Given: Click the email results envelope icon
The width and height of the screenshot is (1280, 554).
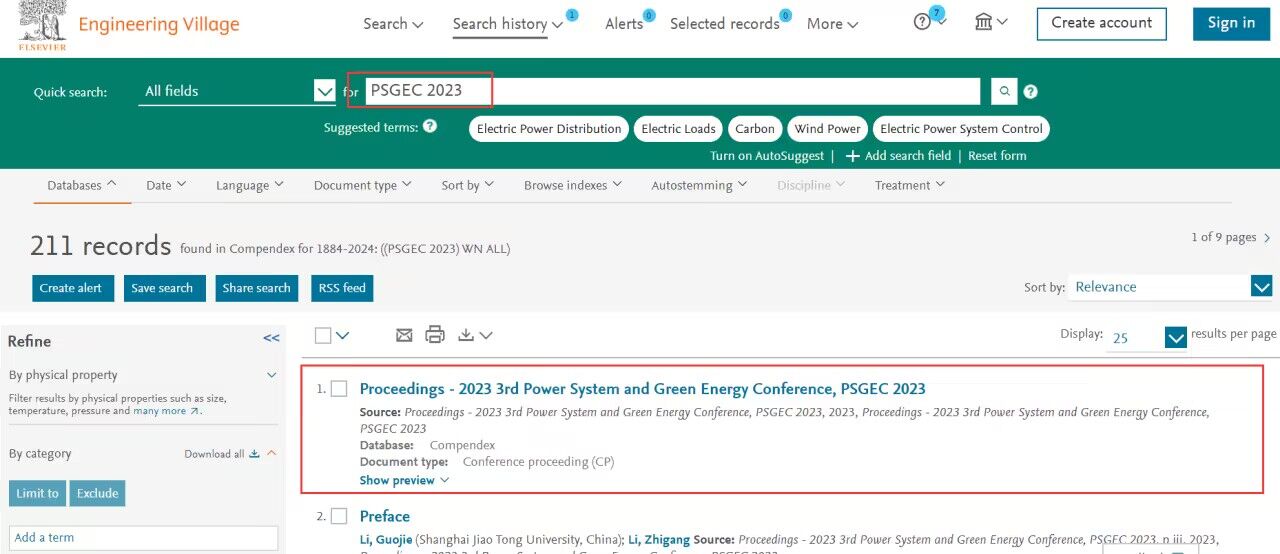Looking at the screenshot, I should 404,335.
